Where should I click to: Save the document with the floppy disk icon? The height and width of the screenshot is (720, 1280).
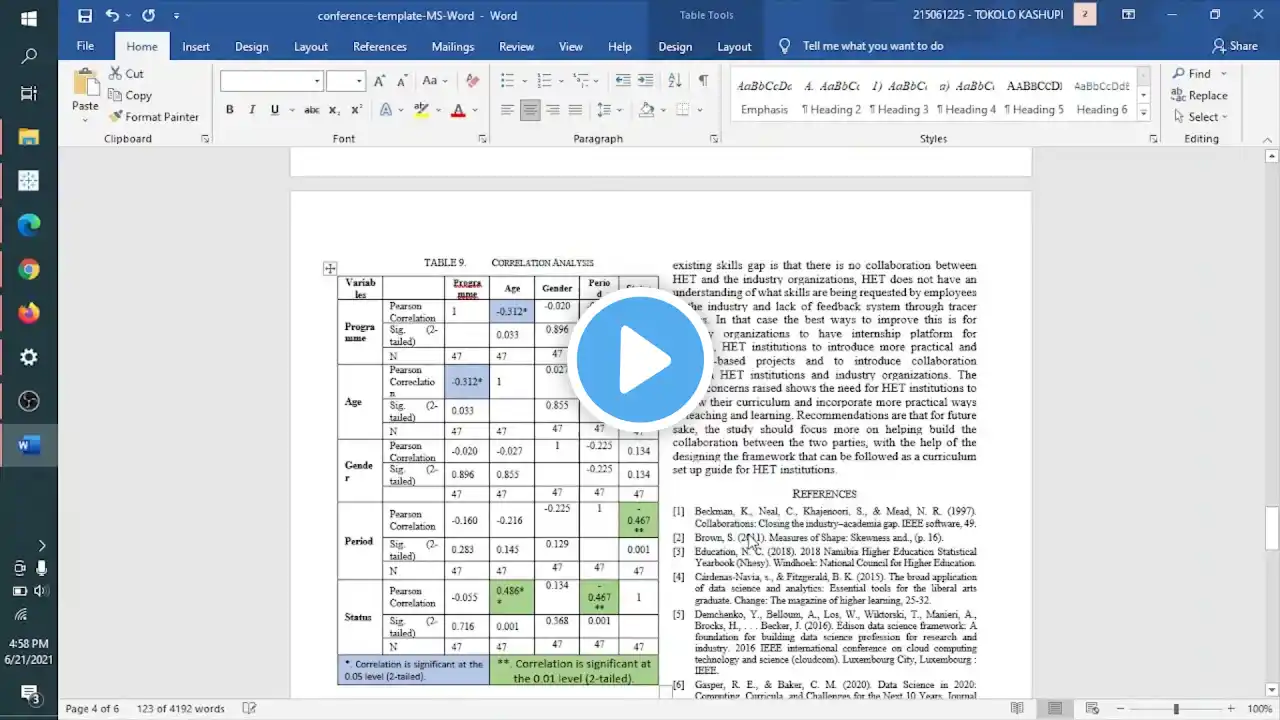(85, 15)
